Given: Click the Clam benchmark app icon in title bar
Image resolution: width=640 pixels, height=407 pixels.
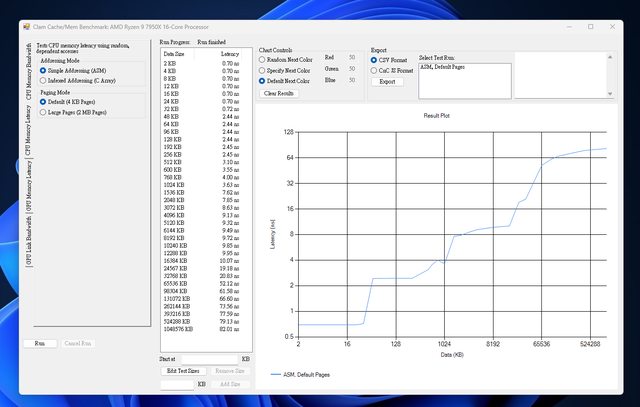Looking at the screenshot, I should [x=27, y=28].
